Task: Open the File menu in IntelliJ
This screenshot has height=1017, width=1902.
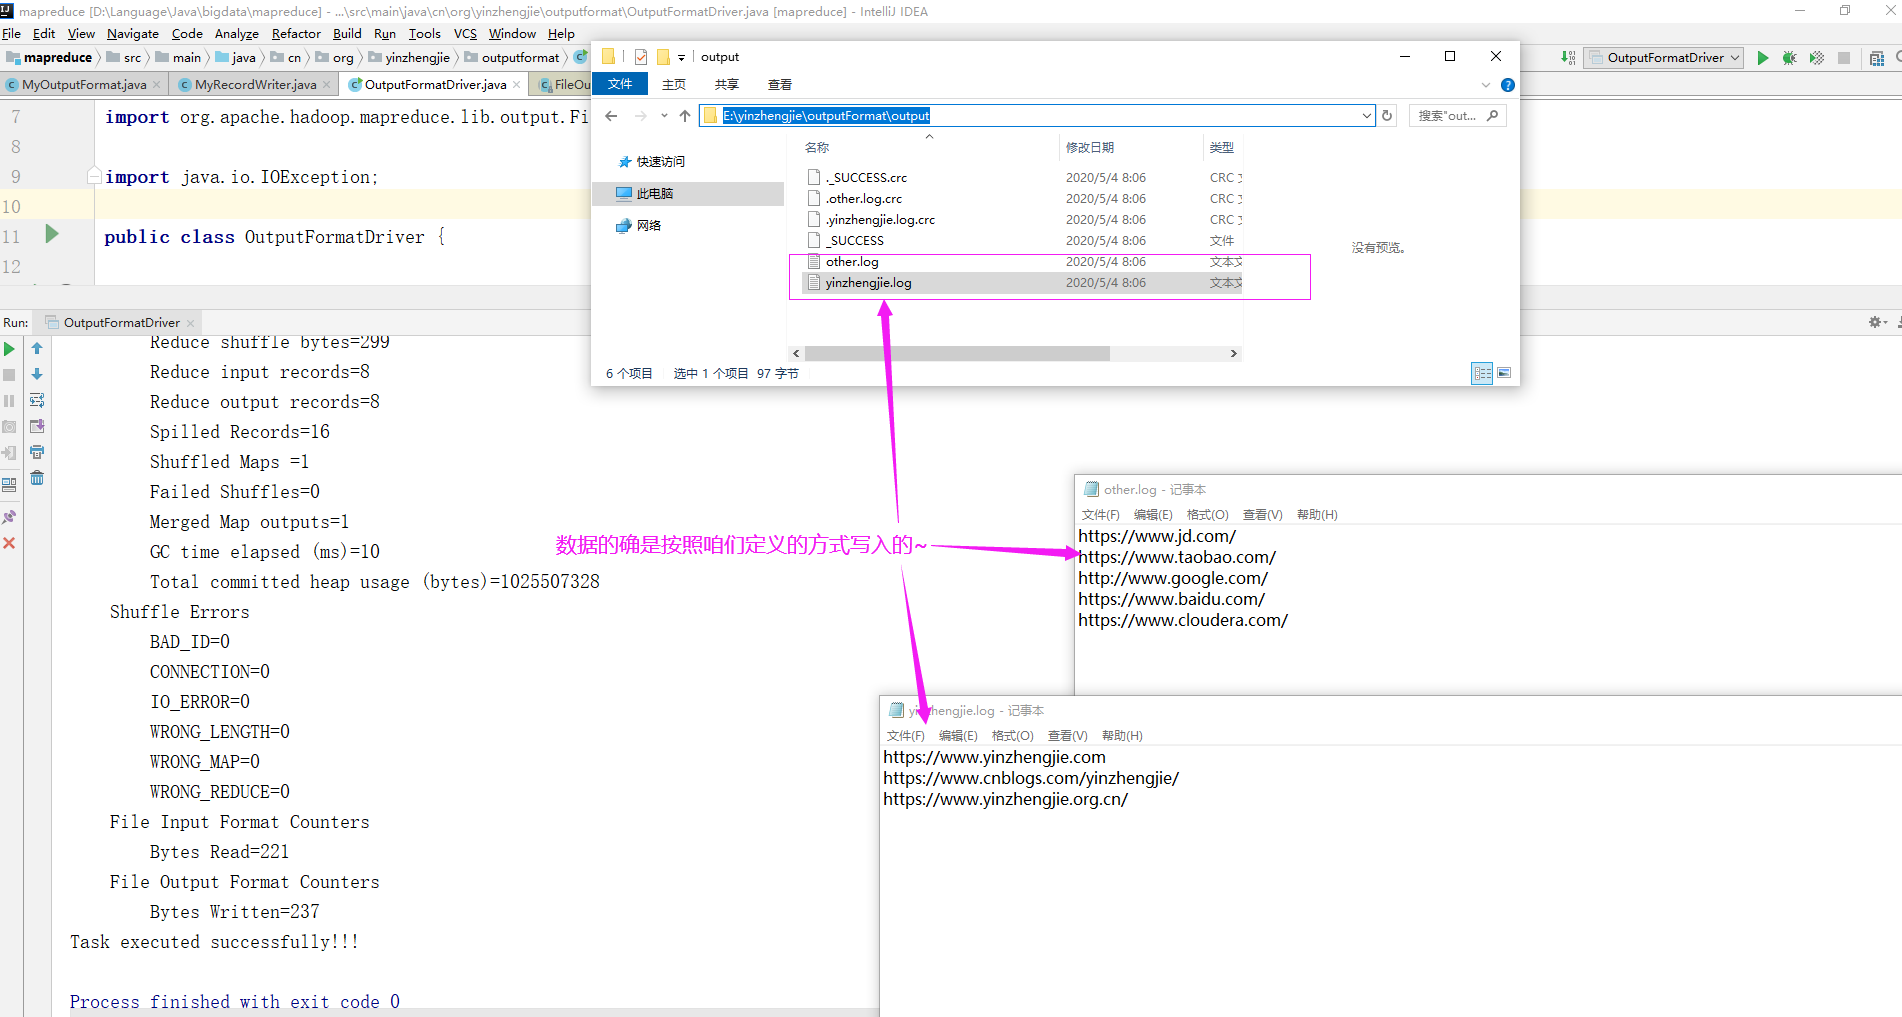Action: [12, 34]
